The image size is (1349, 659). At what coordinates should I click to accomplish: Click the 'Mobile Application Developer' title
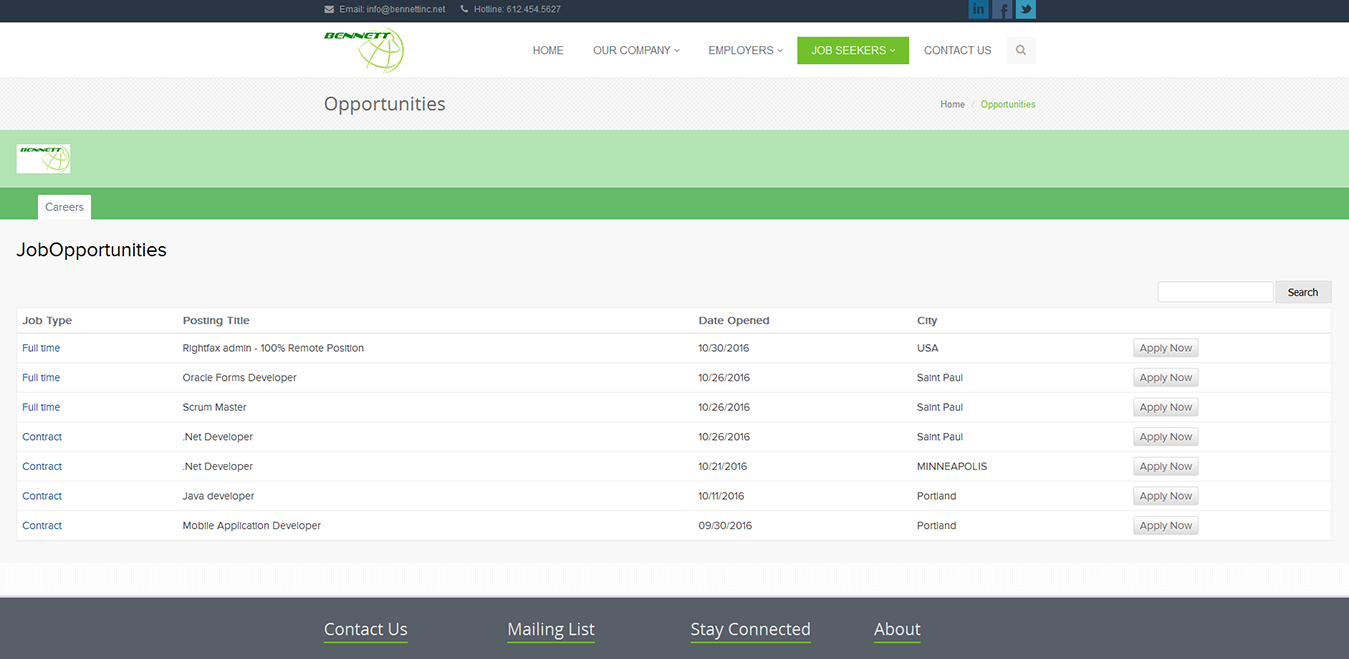pos(251,525)
